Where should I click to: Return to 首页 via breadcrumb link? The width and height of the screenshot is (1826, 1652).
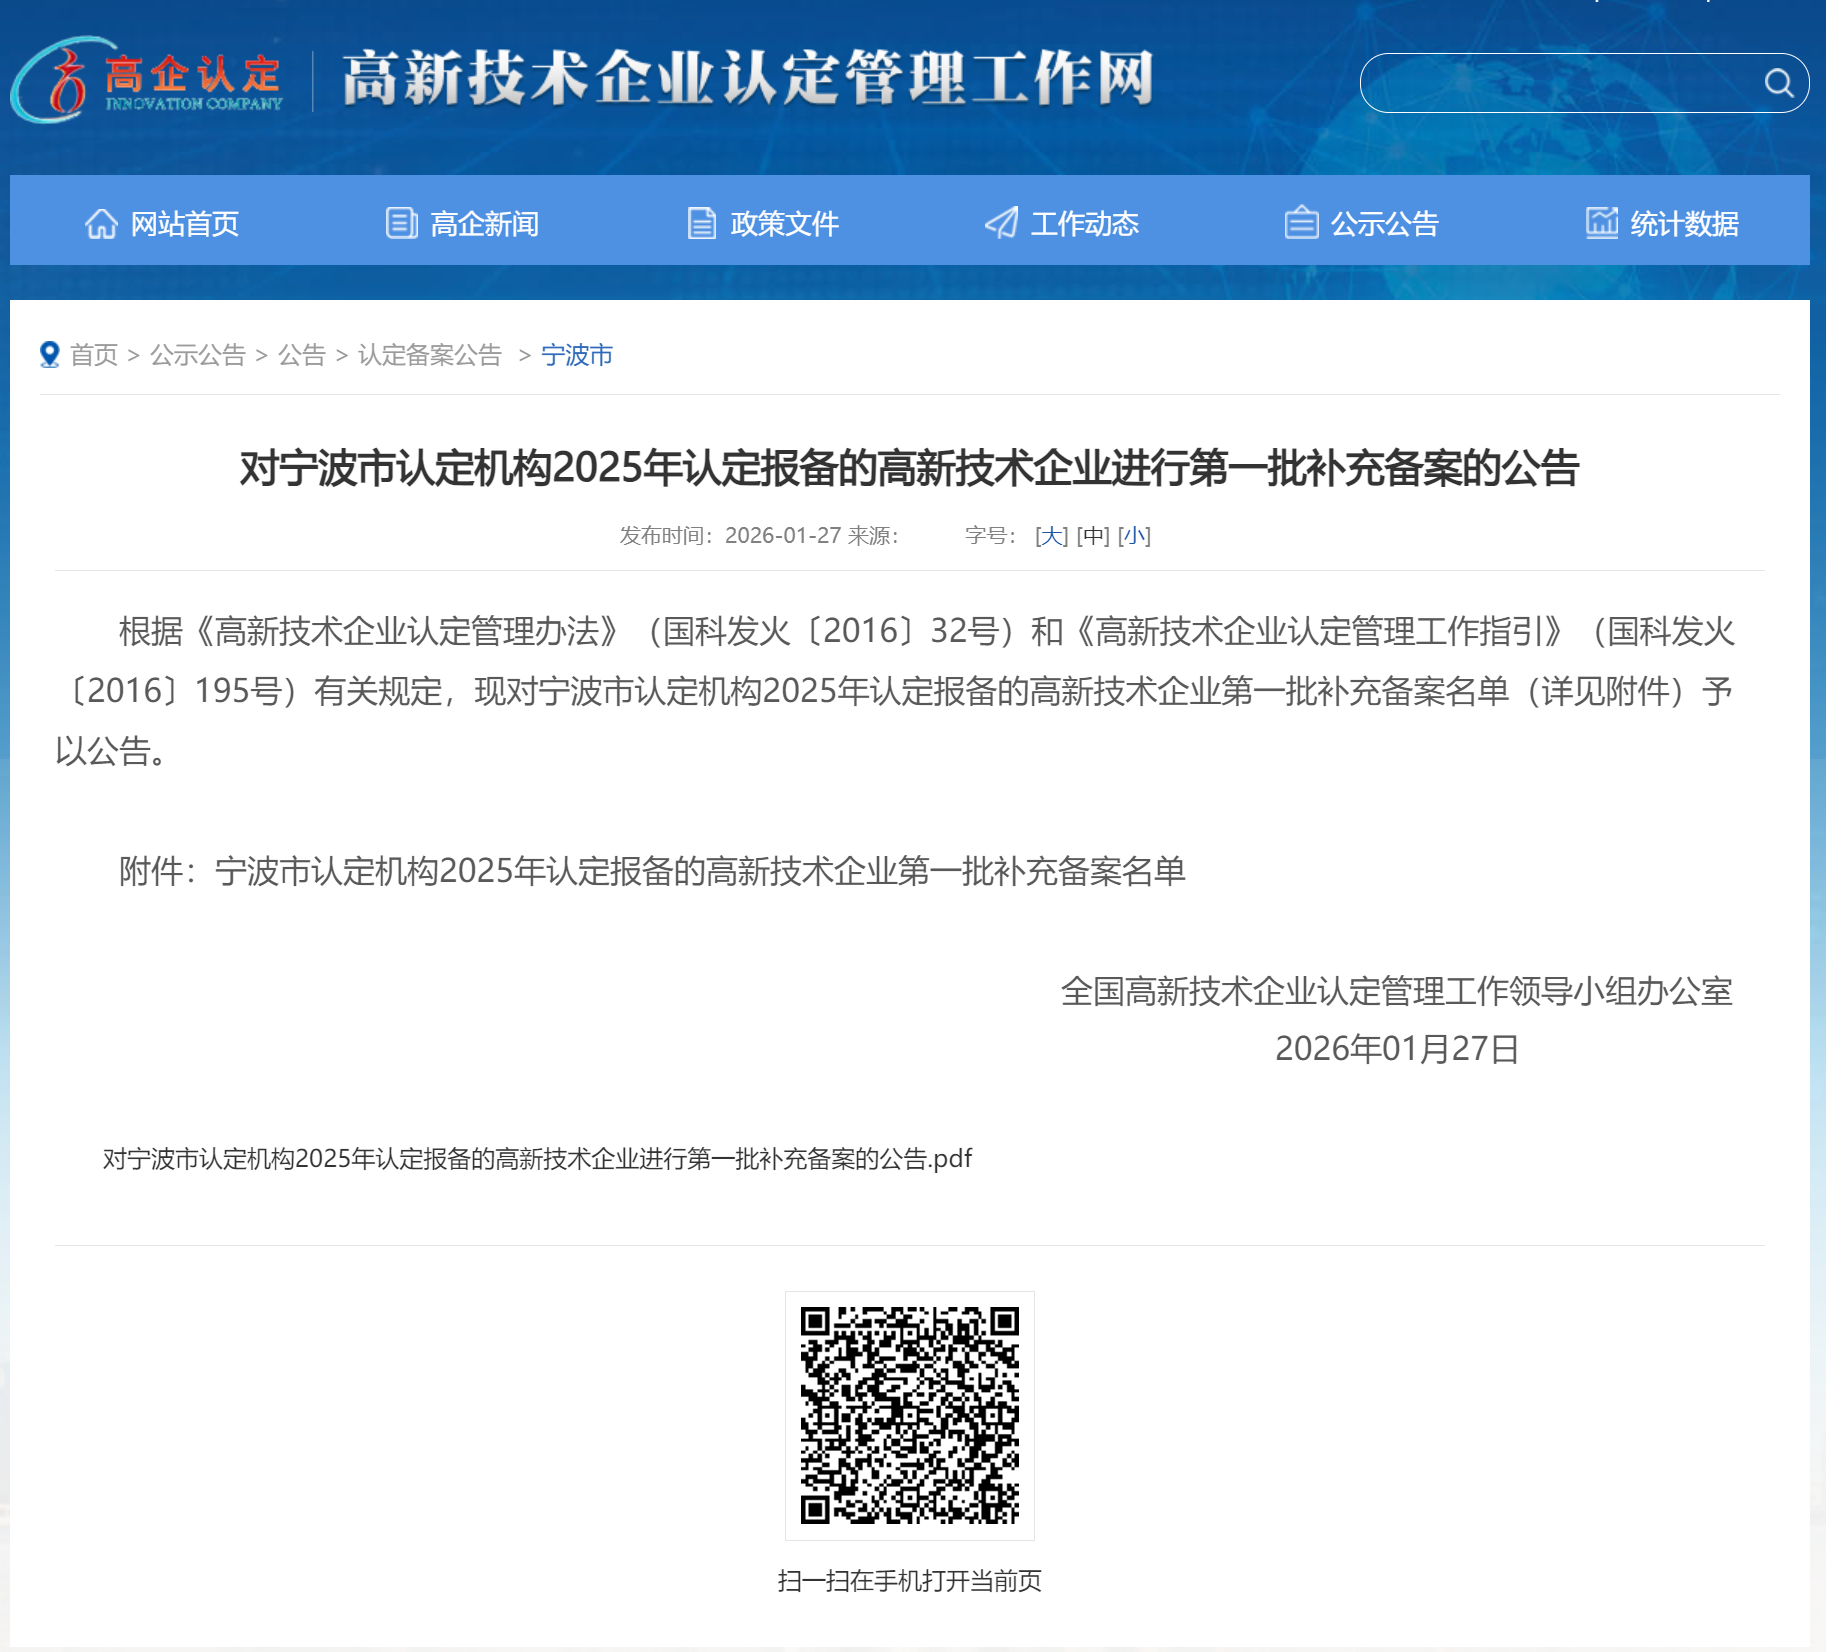click(95, 354)
